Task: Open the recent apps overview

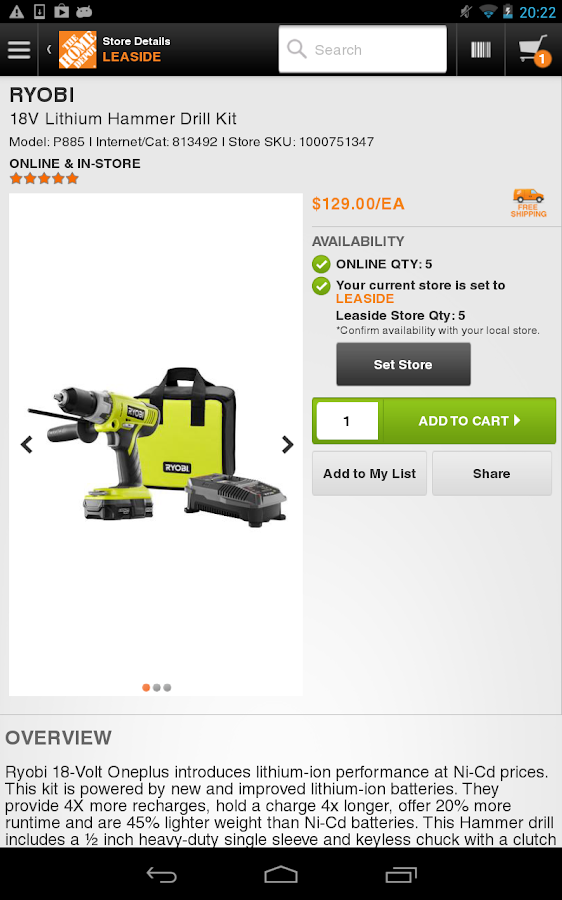Action: click(401, 875)
